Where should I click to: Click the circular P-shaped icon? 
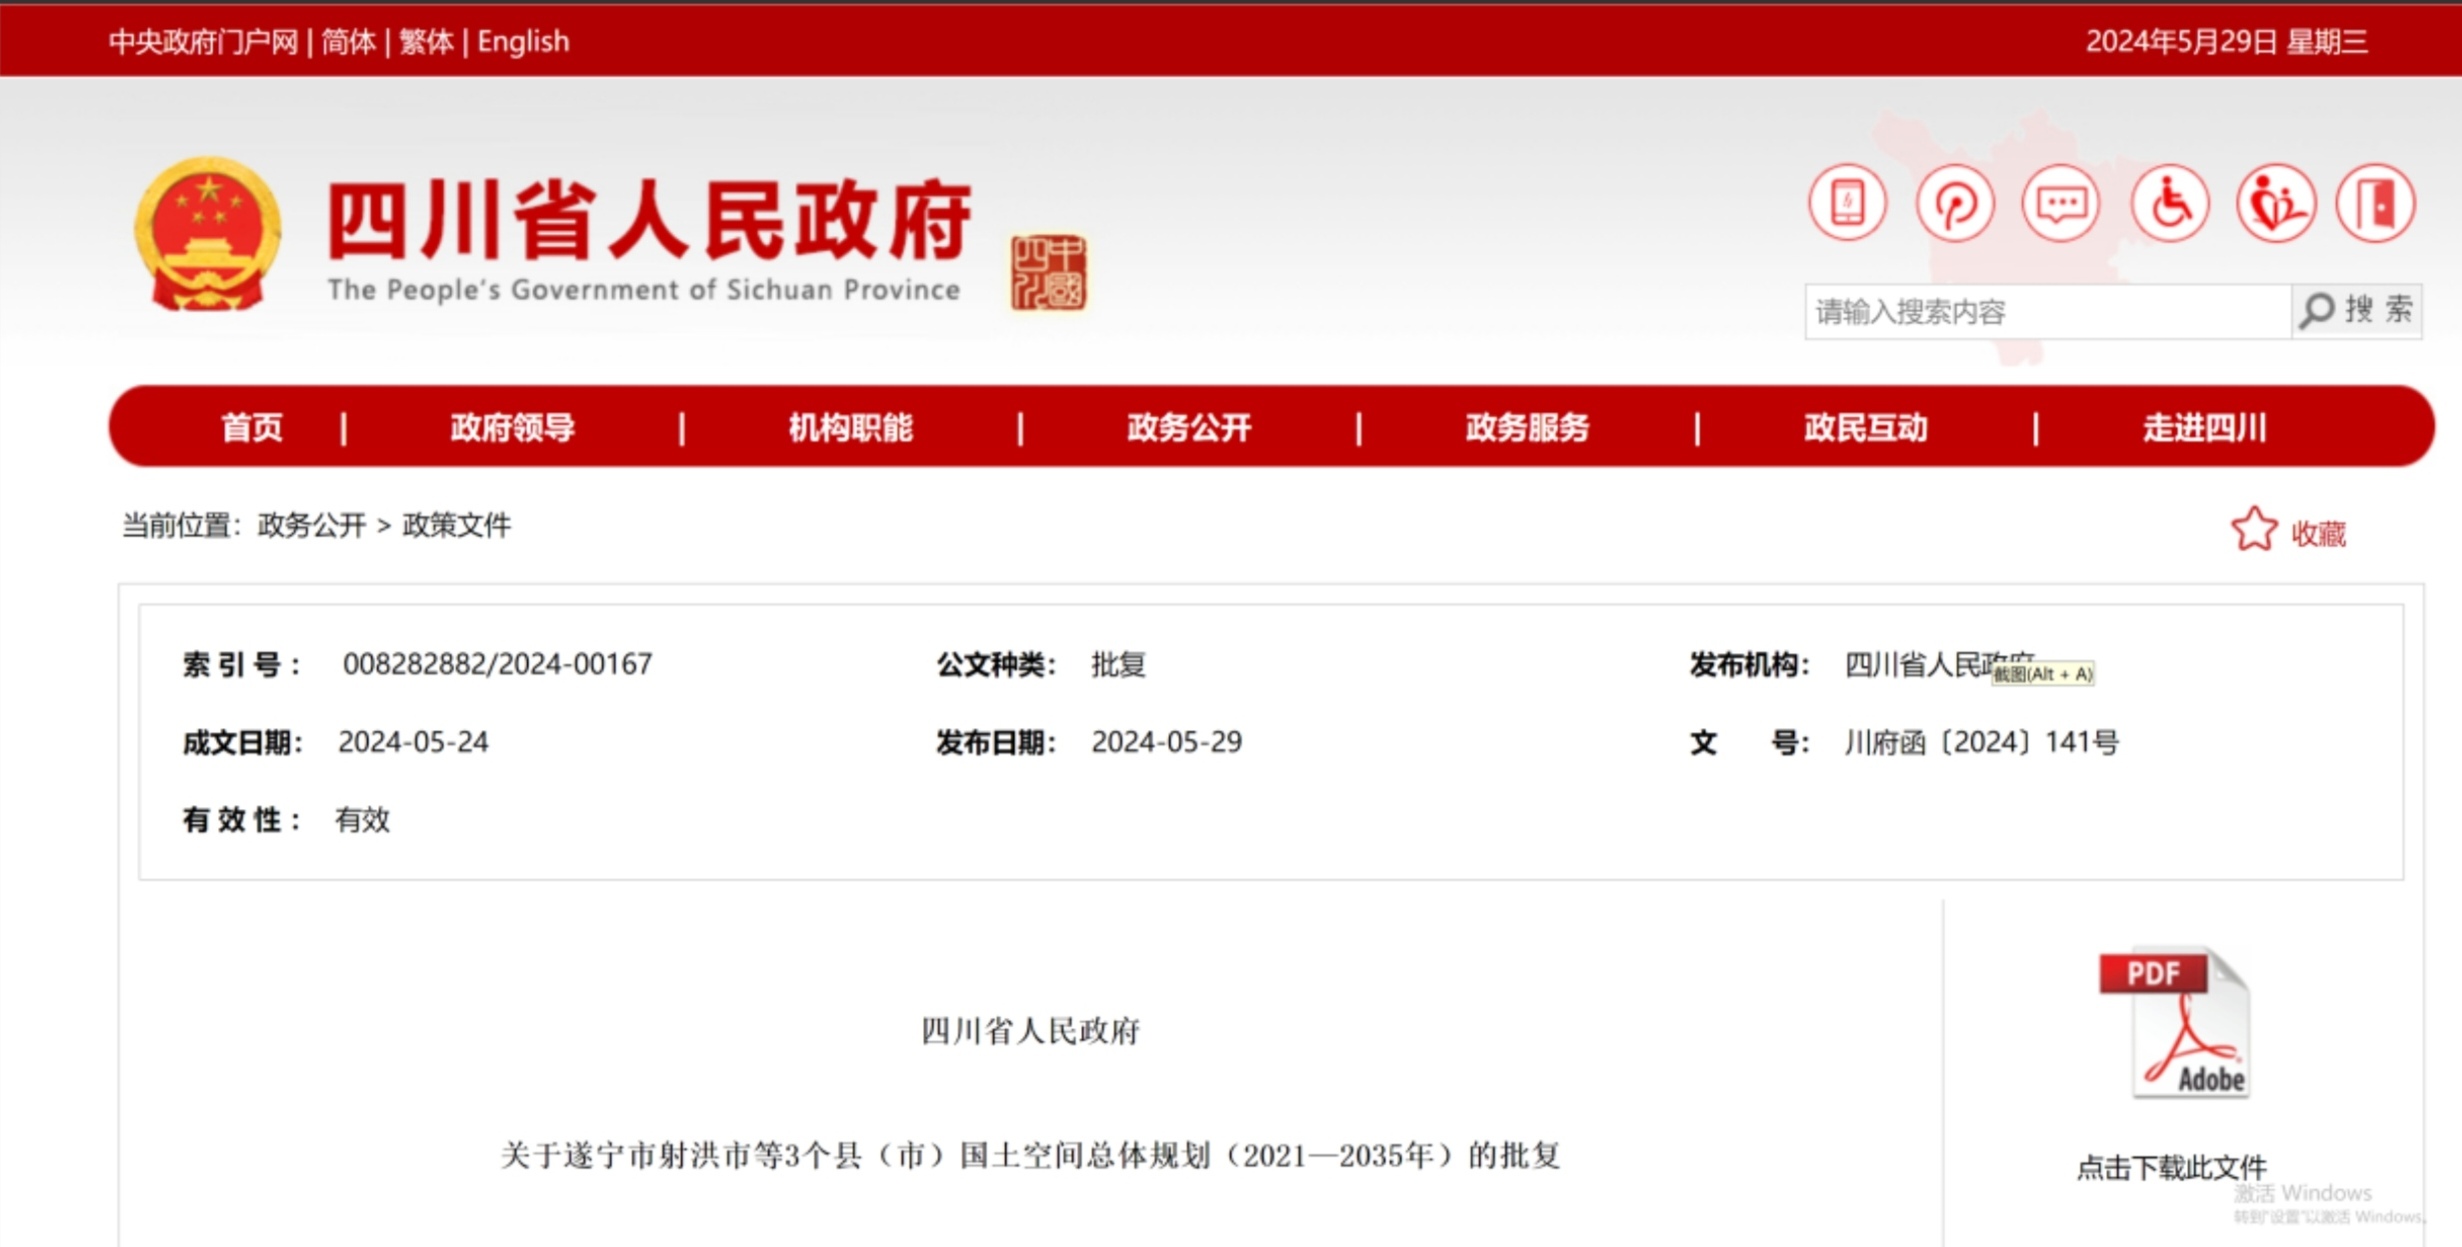(x=1955, y=204)
